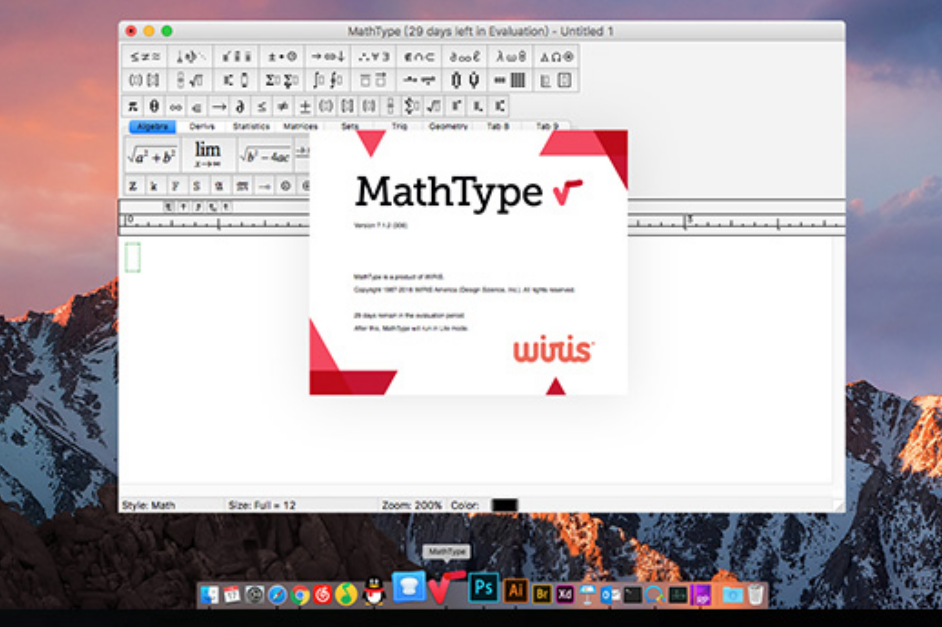Open the matrix templates palette
Image resolution: width=942 pixels, height=627 pixels.
coord(511,80)
